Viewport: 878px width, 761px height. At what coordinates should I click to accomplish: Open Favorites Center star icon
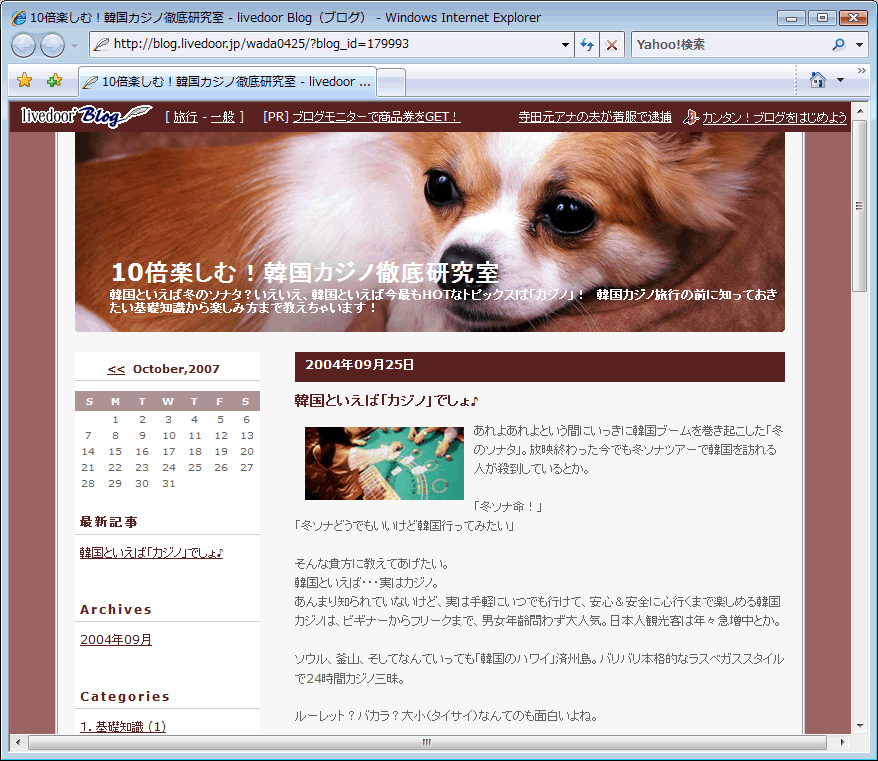25,81
